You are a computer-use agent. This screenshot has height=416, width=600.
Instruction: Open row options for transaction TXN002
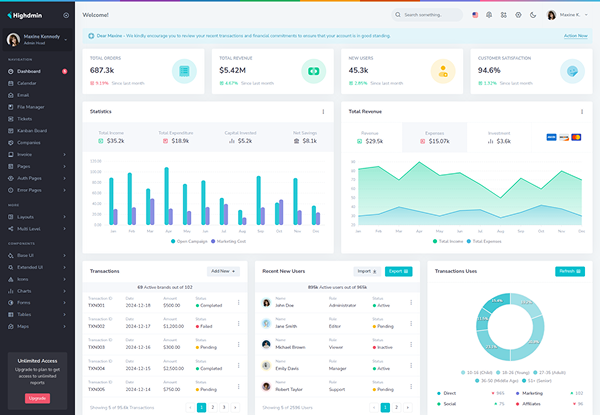click(238, 324)
